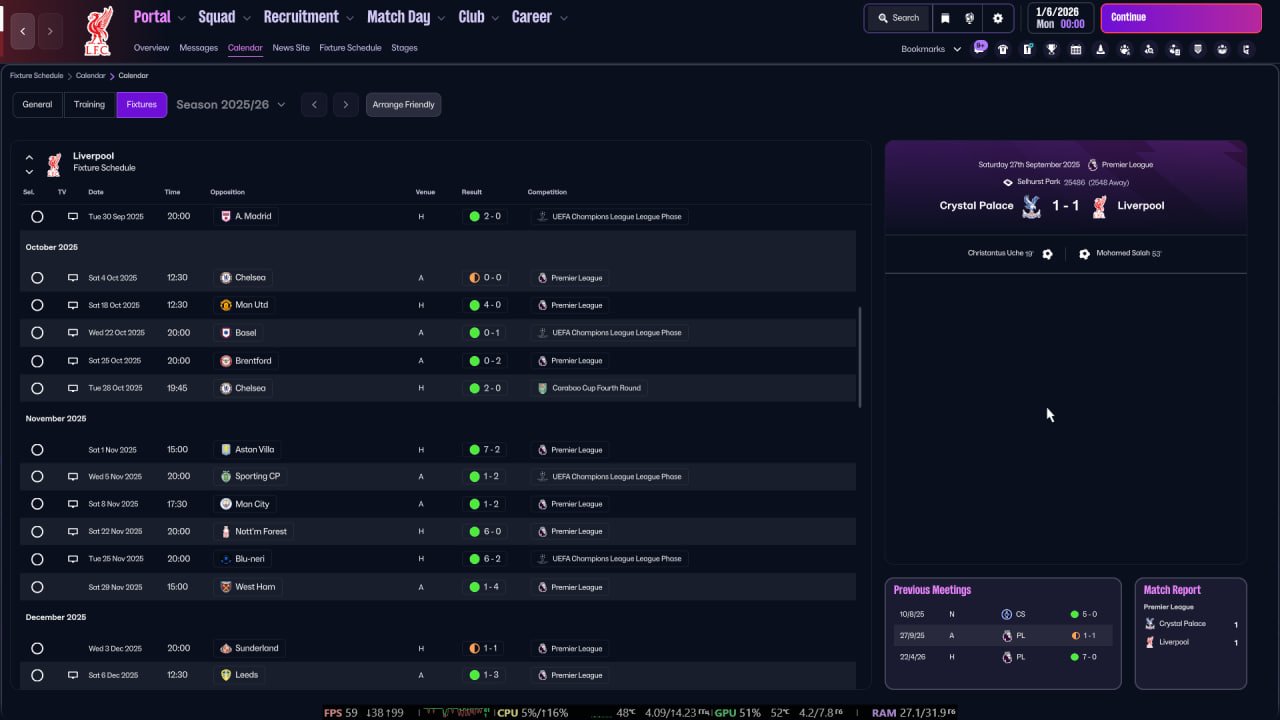Open the shield icon bookmark shortcut
This screenshot has width=1280, height=720.
[1198, 49]
